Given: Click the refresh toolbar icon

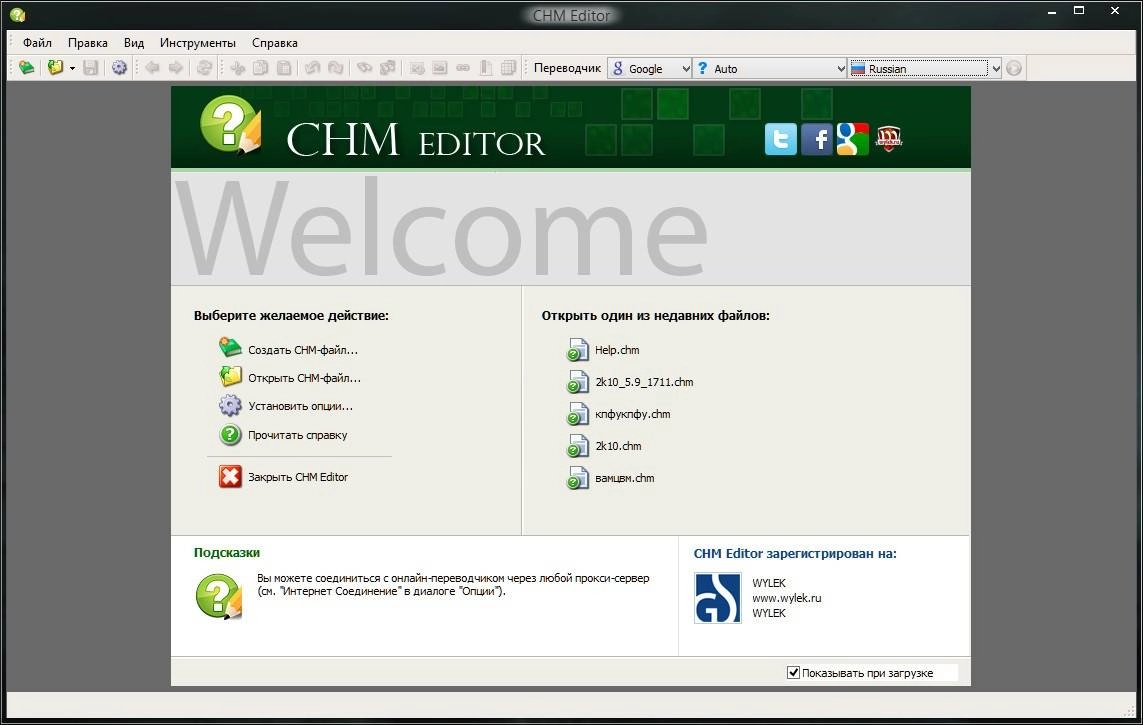Looking at the screenshot, I should (204, 68).
